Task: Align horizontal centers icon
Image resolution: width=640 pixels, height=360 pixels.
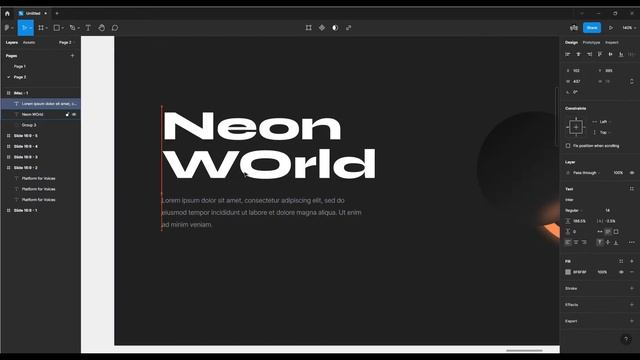Action: coord(578,54)
